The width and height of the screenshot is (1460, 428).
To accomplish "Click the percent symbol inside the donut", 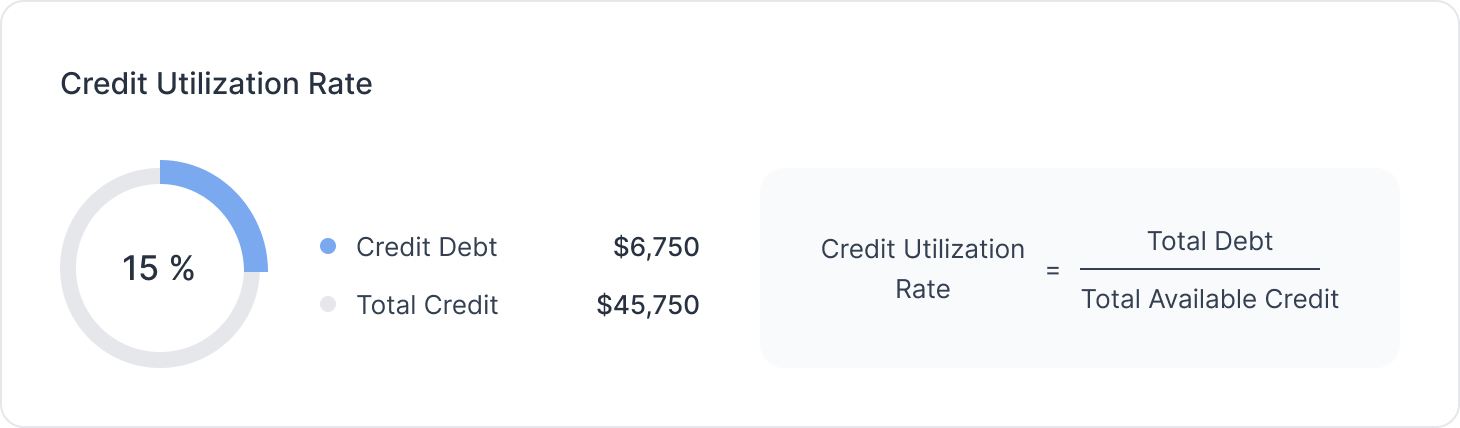I will (182, 268).
